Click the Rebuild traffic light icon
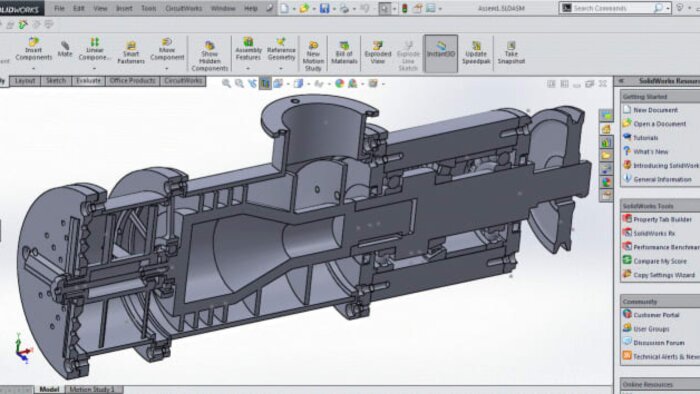700x394 pixels. pos(404,8)
